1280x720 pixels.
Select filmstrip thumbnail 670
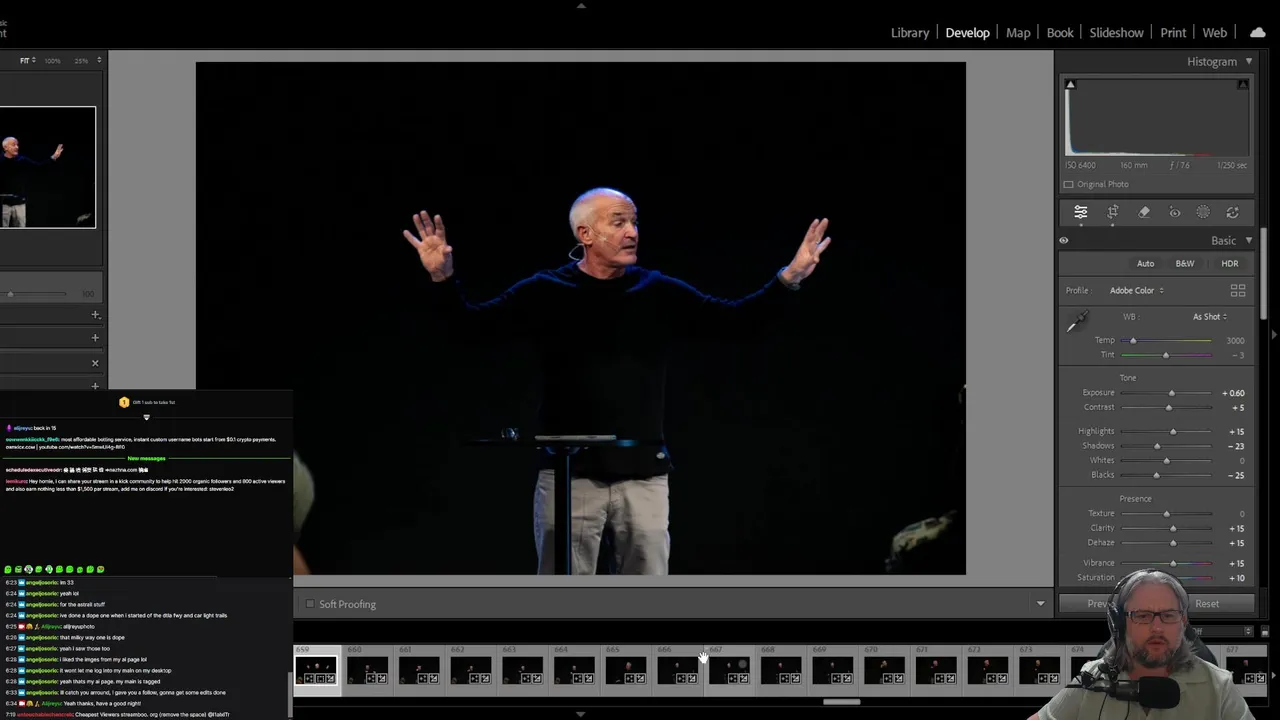pos(885,670)
